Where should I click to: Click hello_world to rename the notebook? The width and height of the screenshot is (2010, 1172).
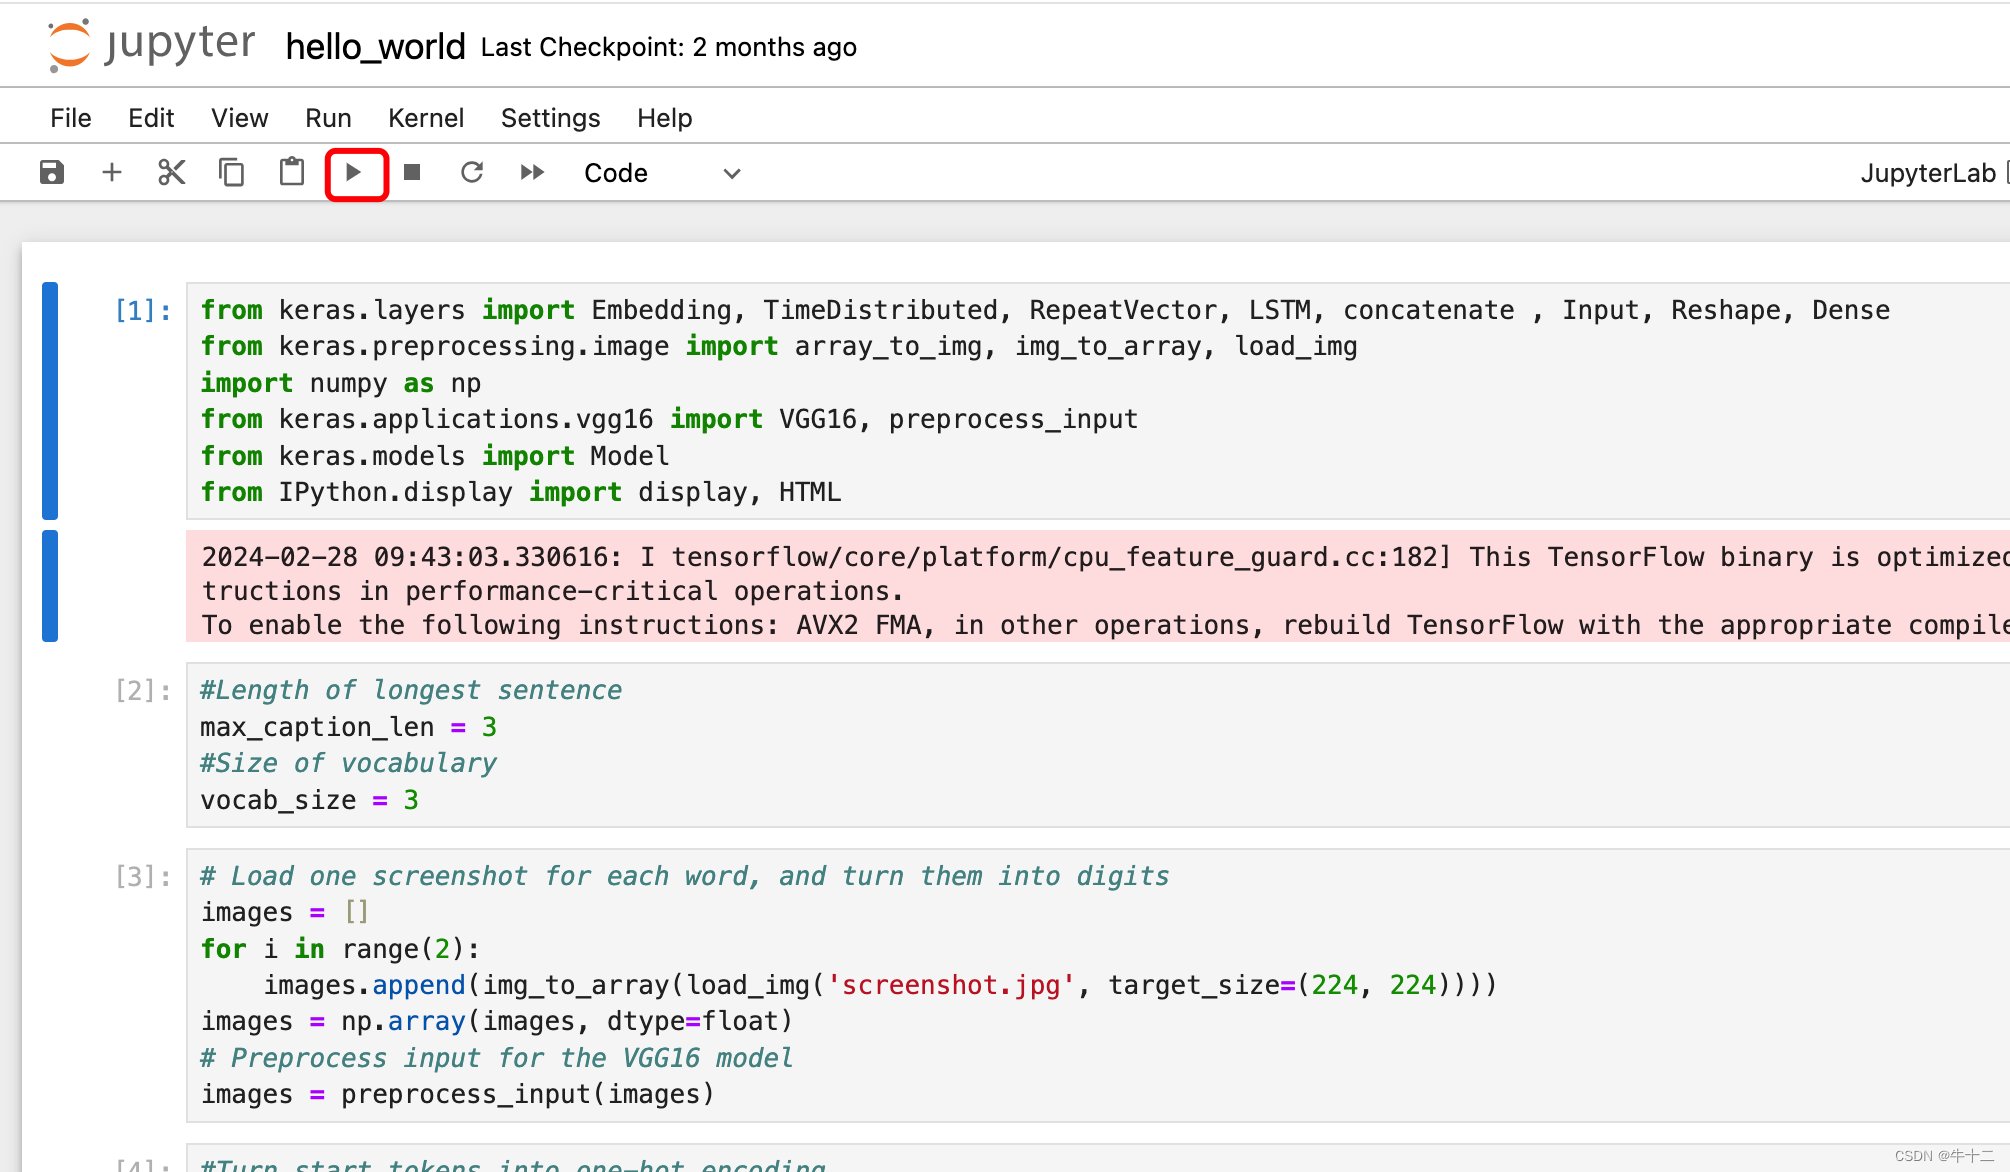[x=374, y=46]
